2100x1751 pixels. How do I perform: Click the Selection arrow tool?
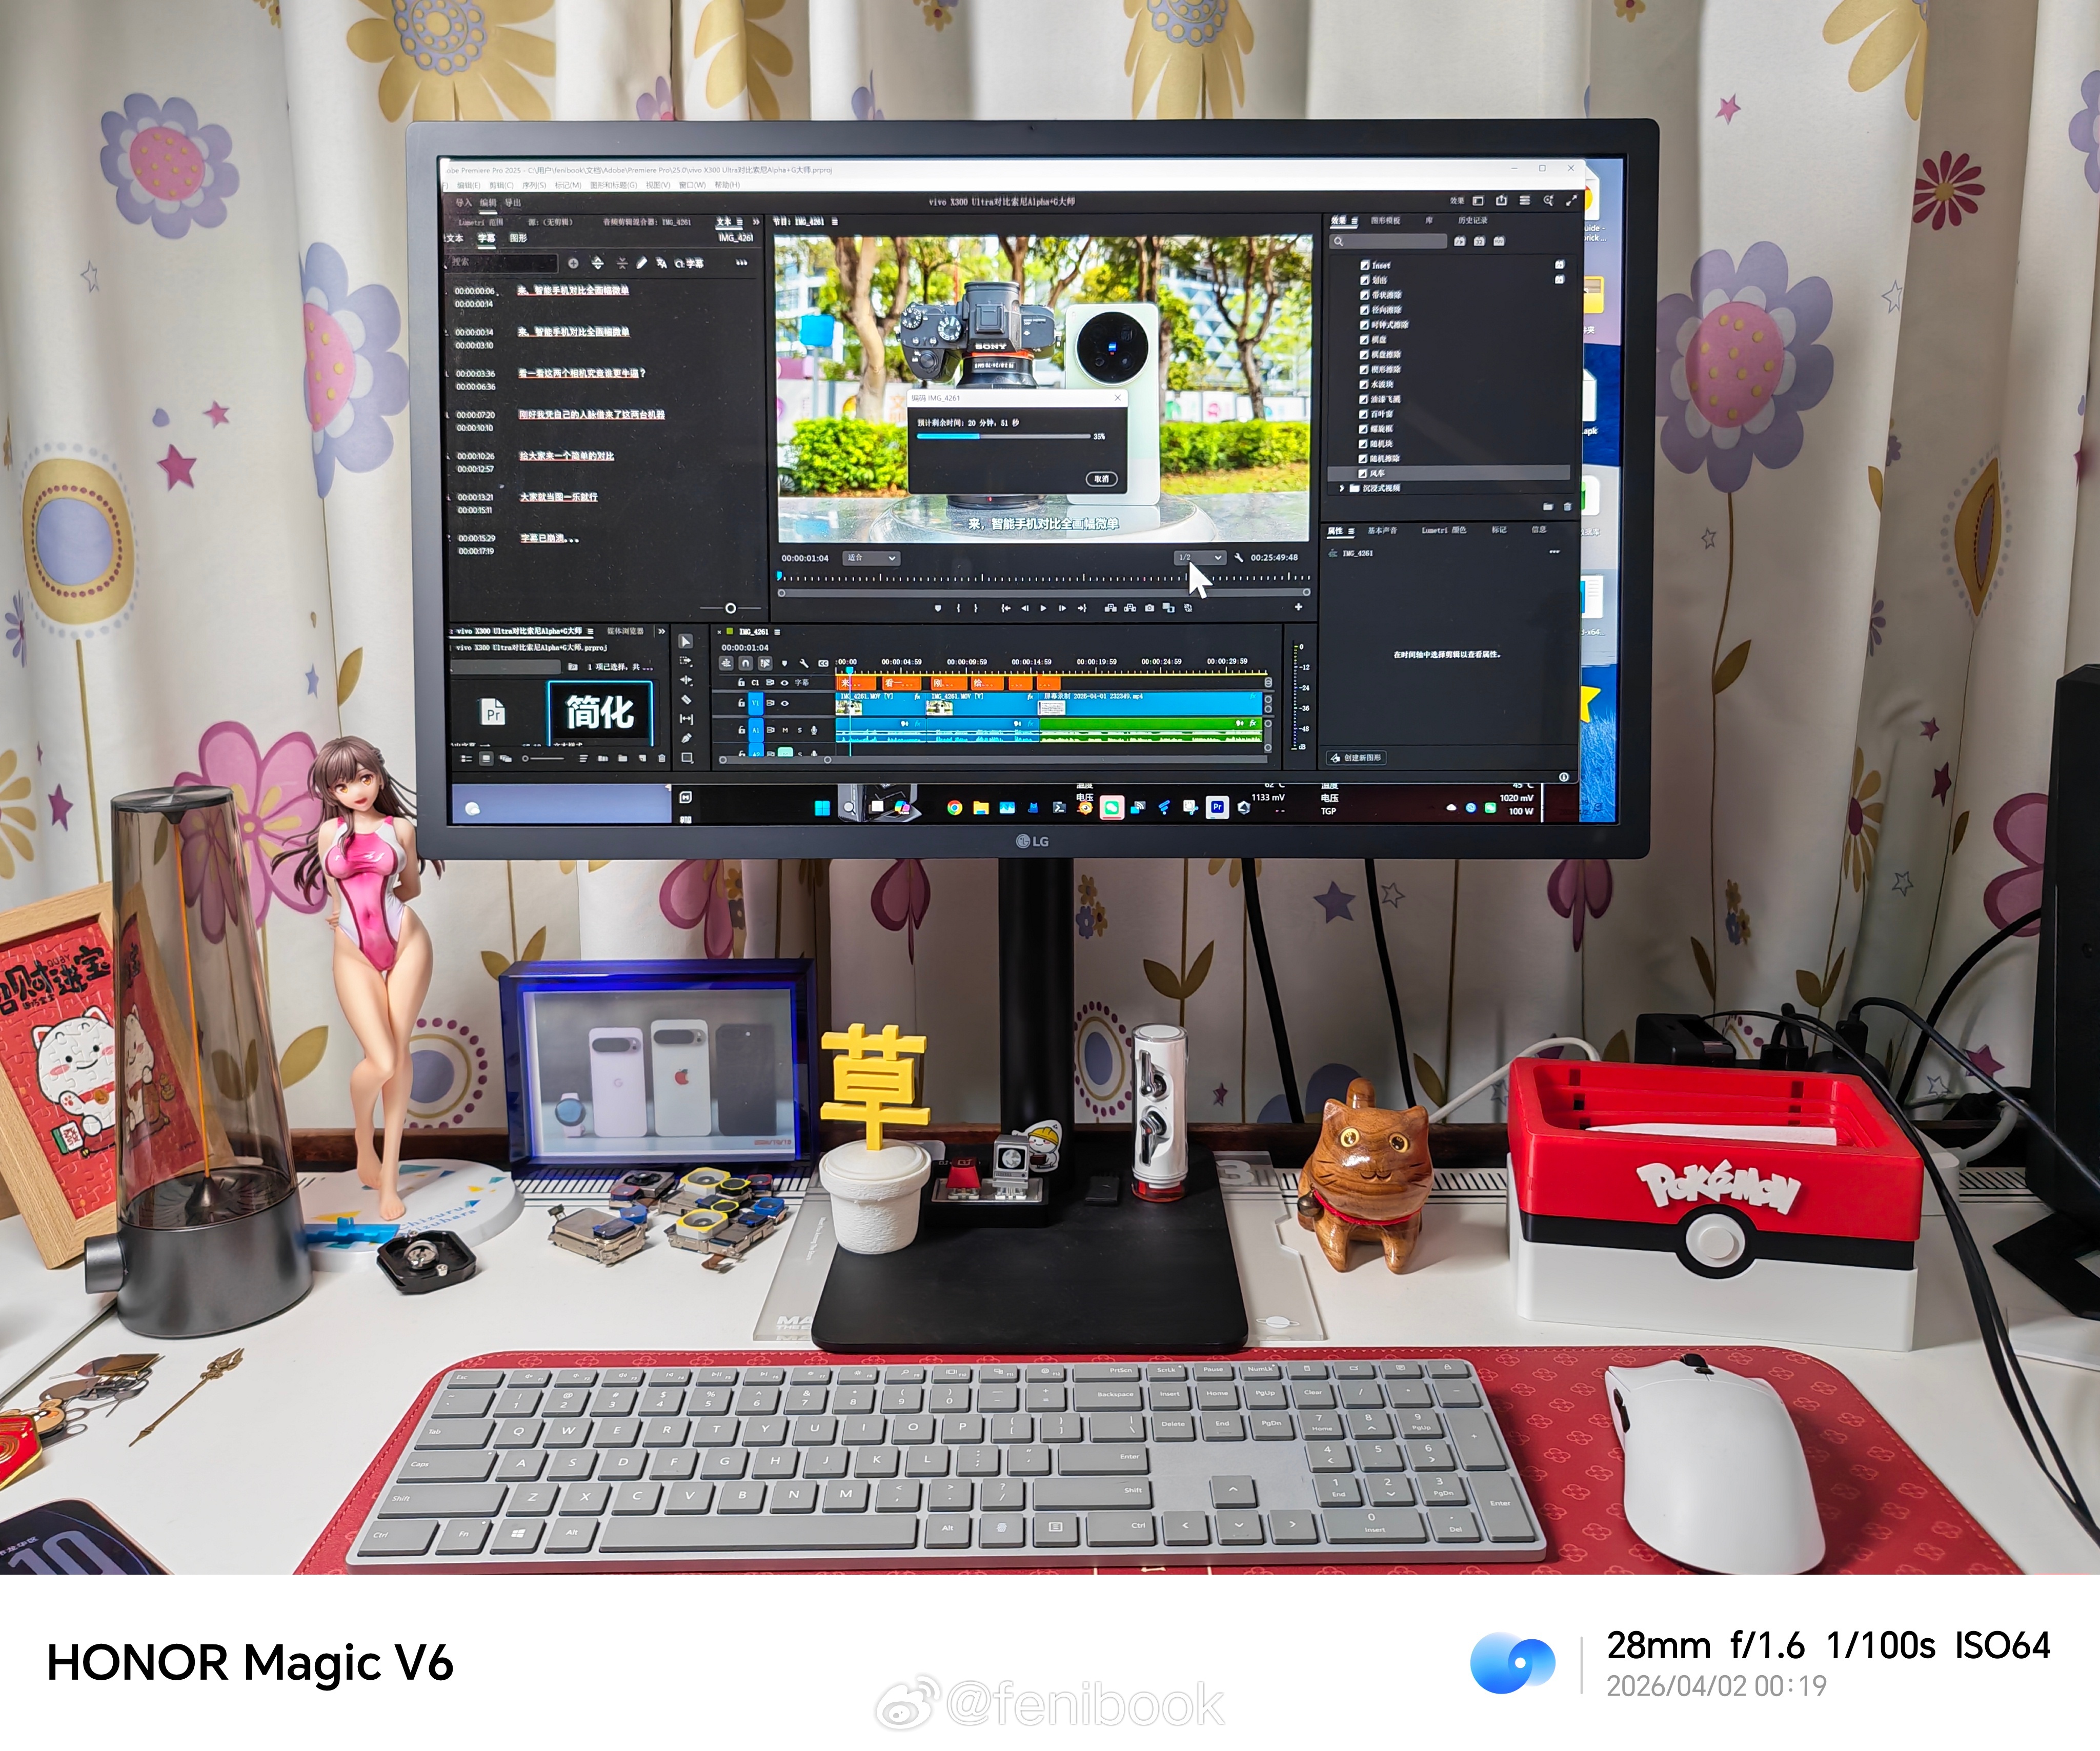coord(686,641)
